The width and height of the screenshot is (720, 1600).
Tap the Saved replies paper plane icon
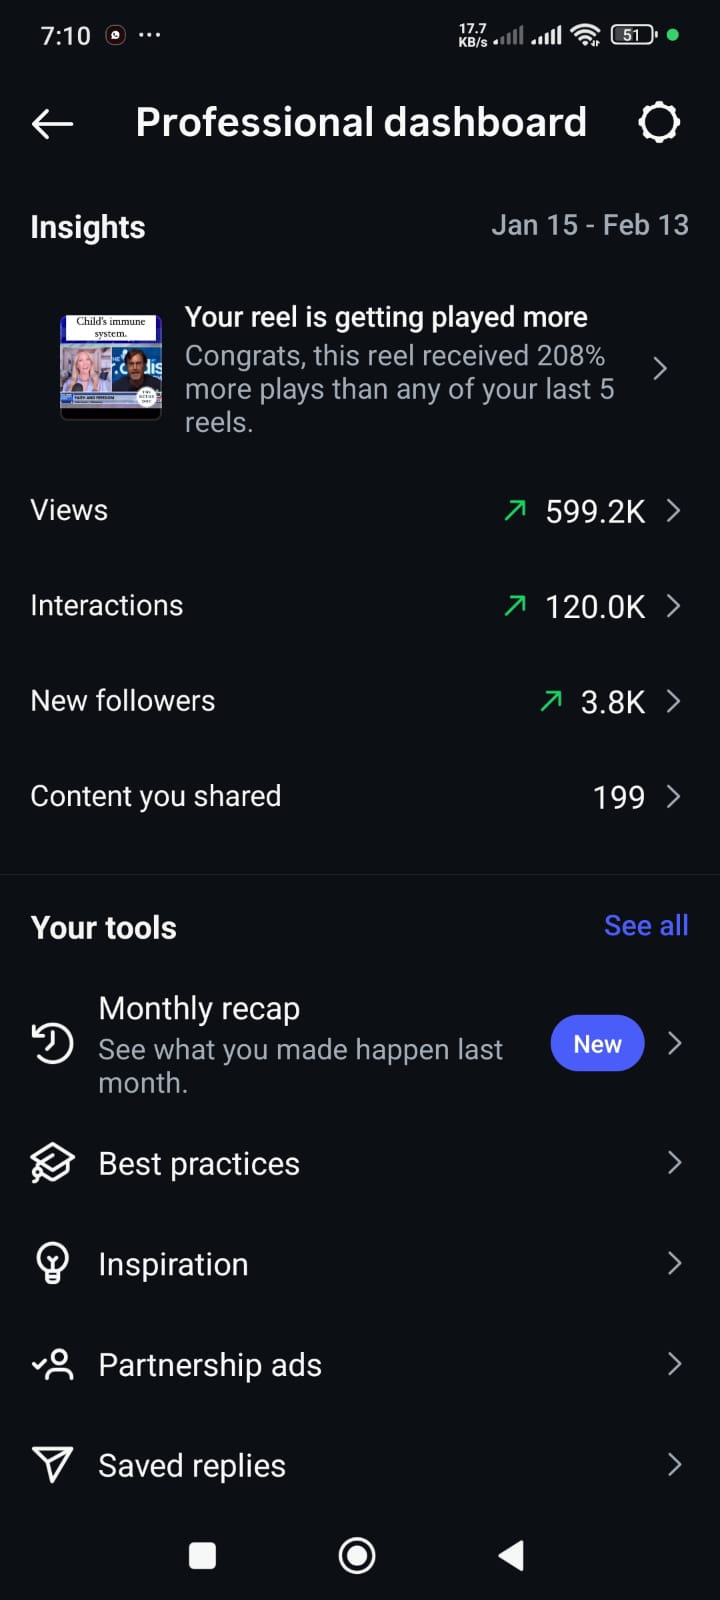click(x=52, y=1465)
